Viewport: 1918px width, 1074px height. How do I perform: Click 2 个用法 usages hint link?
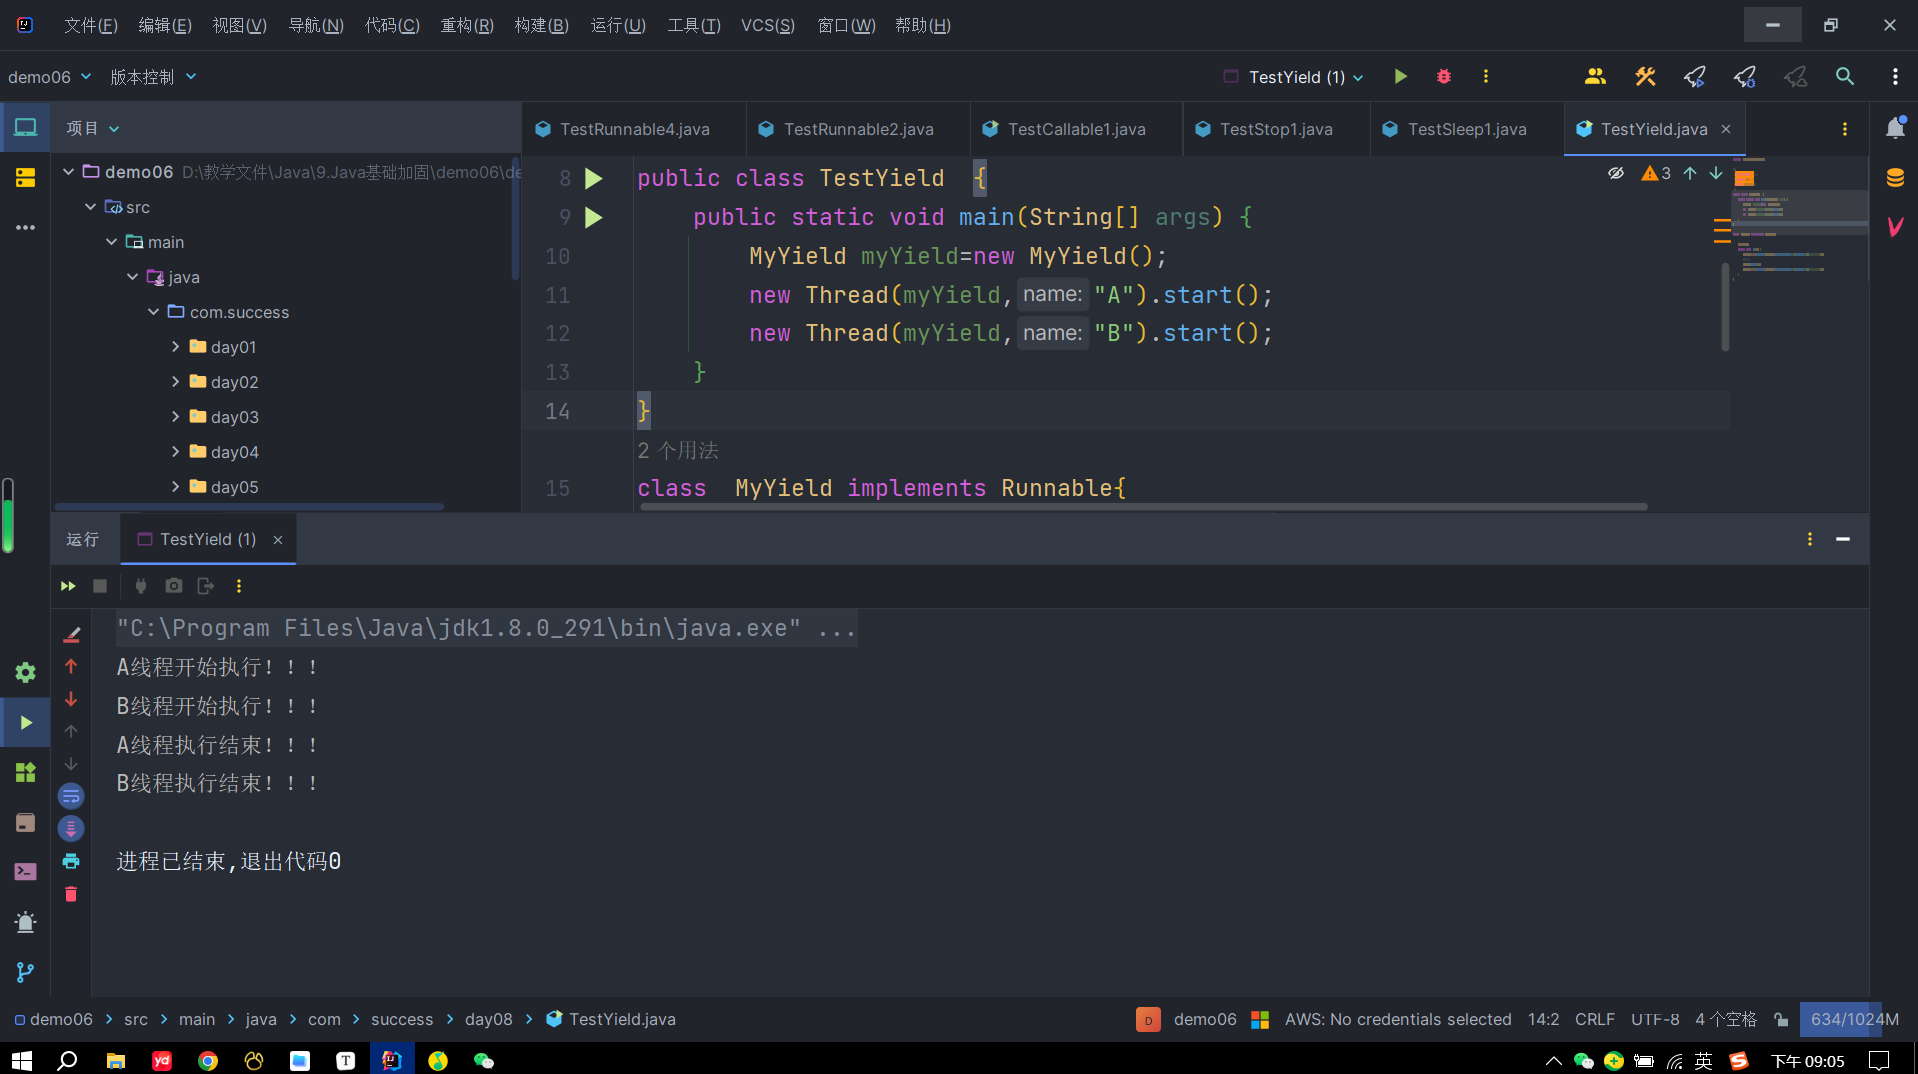pos(678,450)
